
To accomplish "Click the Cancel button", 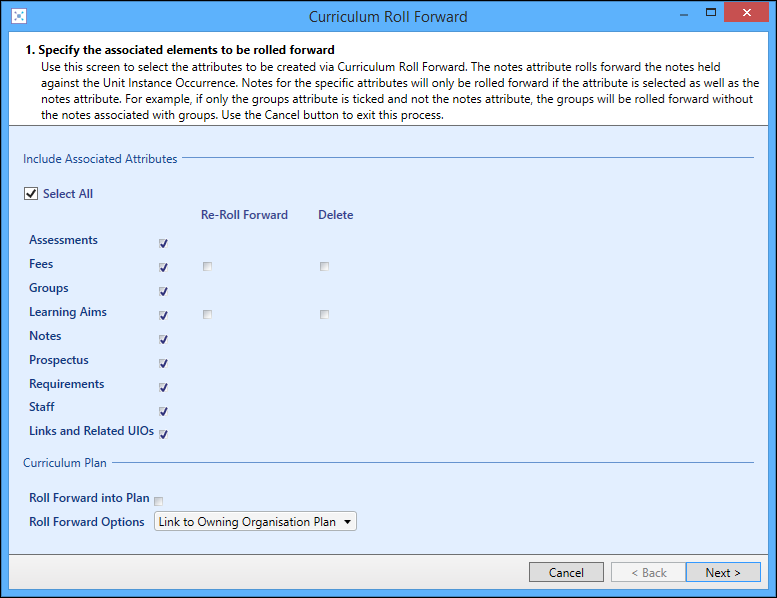I will coord(566,572).
